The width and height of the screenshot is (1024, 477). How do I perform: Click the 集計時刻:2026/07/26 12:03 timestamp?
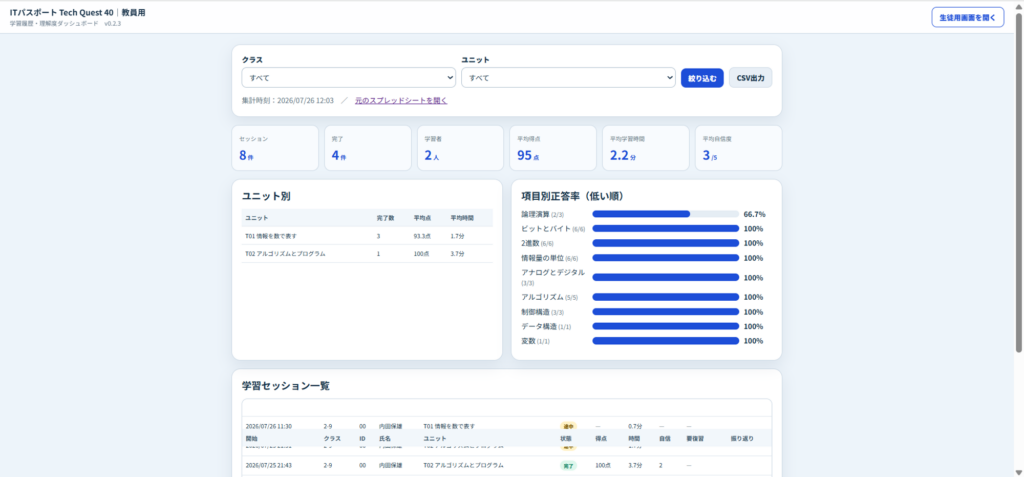(x=287, y=101)
